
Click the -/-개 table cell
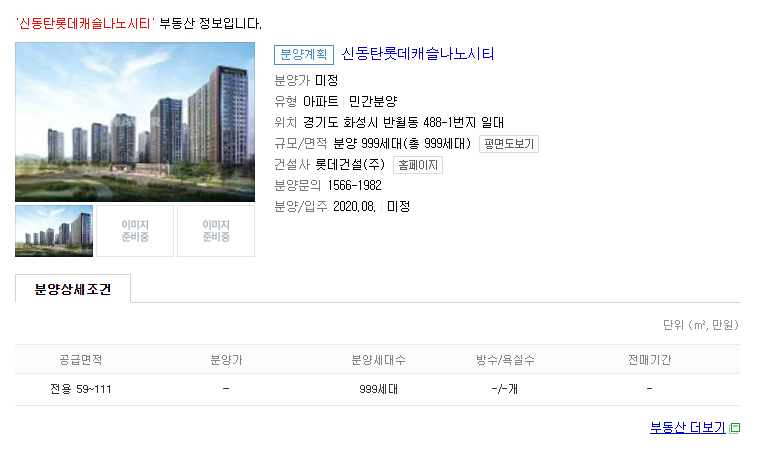pyautogui.click(x=505, y=389)
